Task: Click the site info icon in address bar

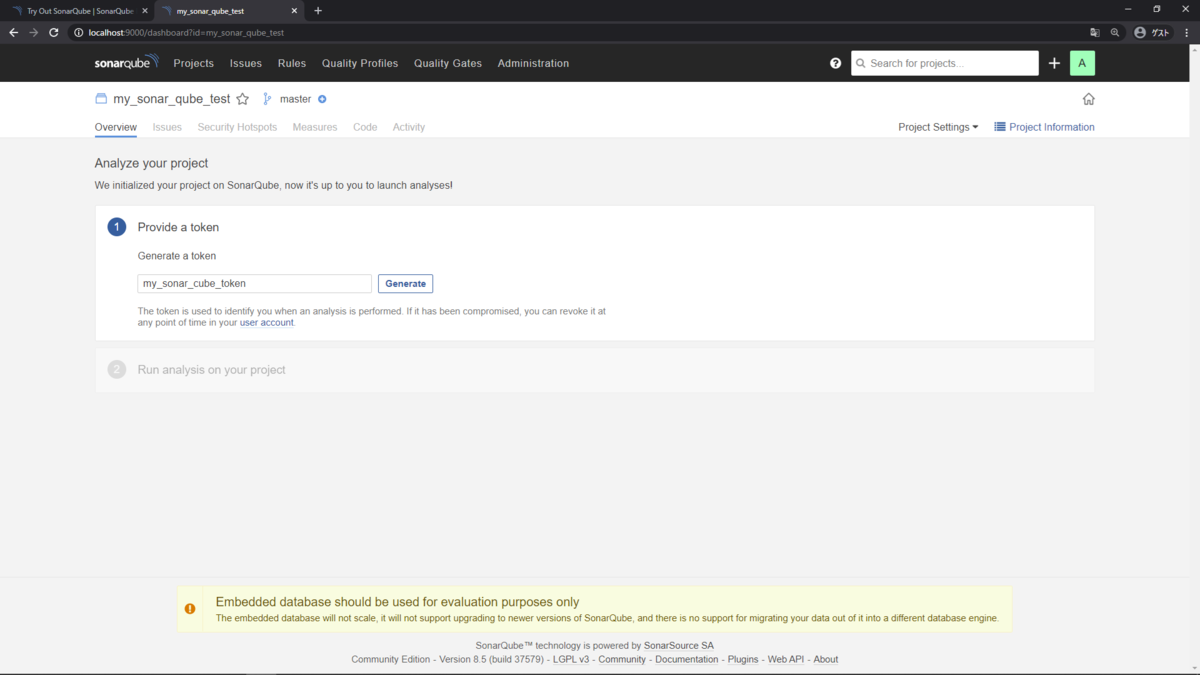Action: click(x=79, y=32)
